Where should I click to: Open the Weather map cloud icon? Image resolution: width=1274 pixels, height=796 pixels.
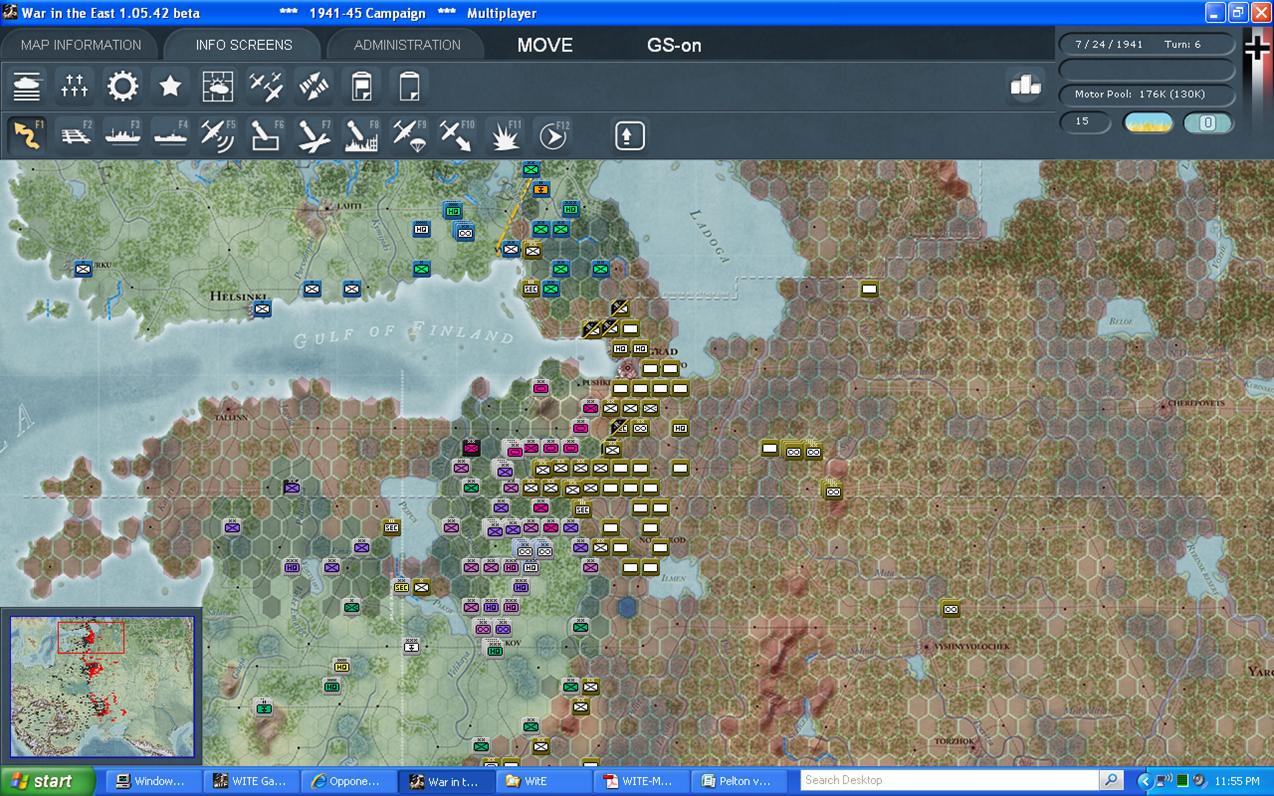point(218,87)
